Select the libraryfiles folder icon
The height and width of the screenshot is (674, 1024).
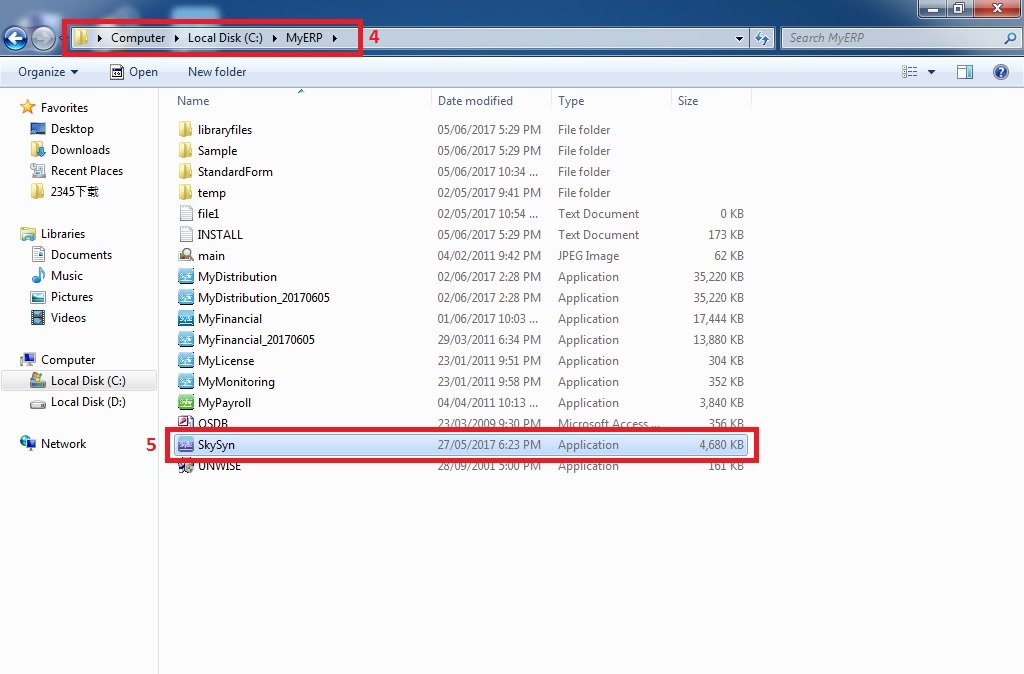point(185,130)
